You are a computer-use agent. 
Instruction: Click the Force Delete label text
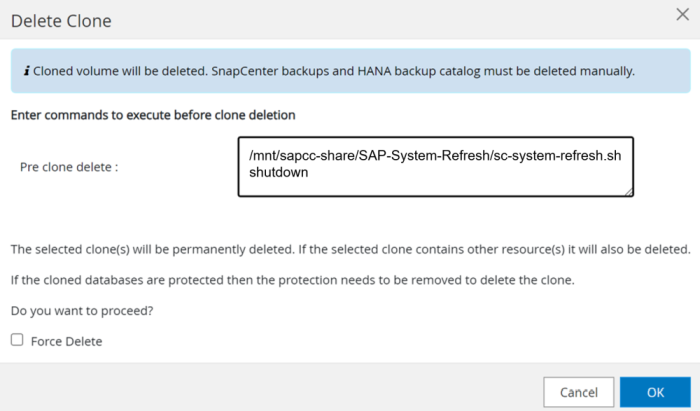66,341
